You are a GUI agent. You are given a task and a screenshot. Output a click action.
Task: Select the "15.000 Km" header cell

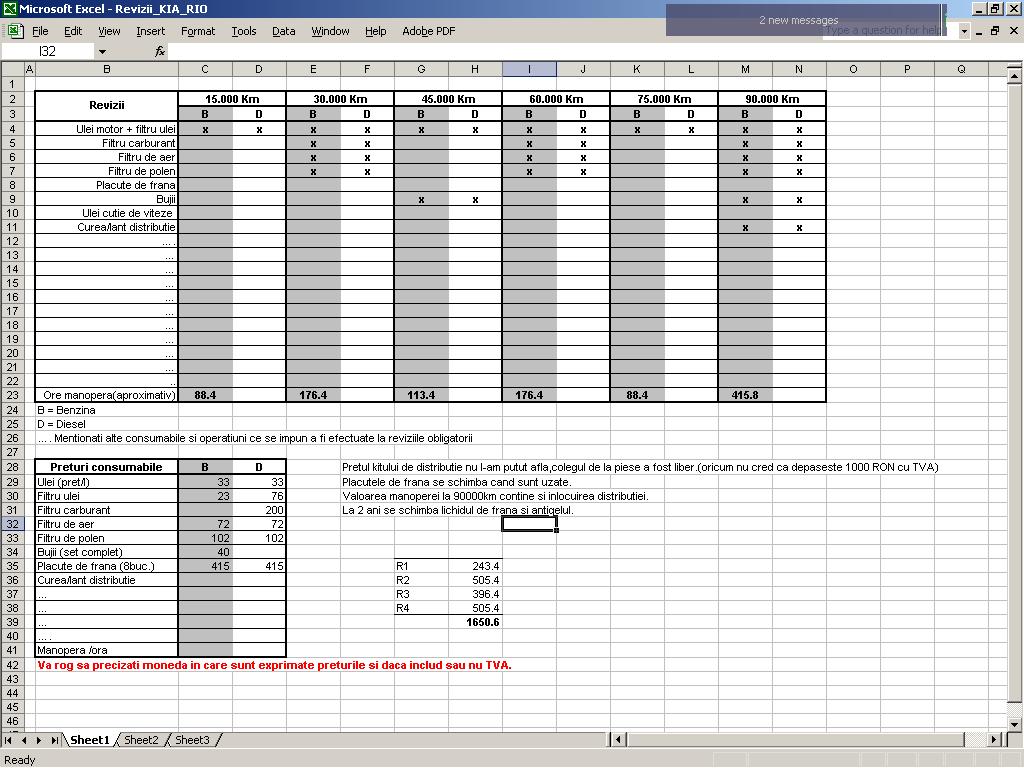tap(232, 99)
